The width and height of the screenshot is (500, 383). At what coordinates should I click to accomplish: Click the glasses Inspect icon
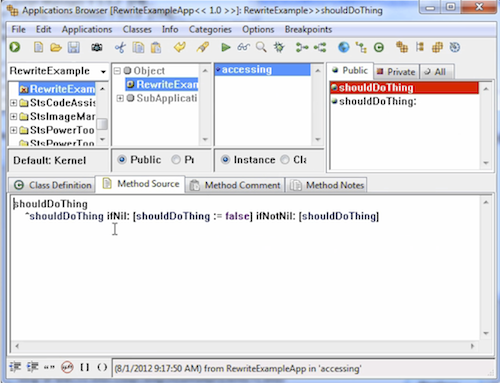243,47
